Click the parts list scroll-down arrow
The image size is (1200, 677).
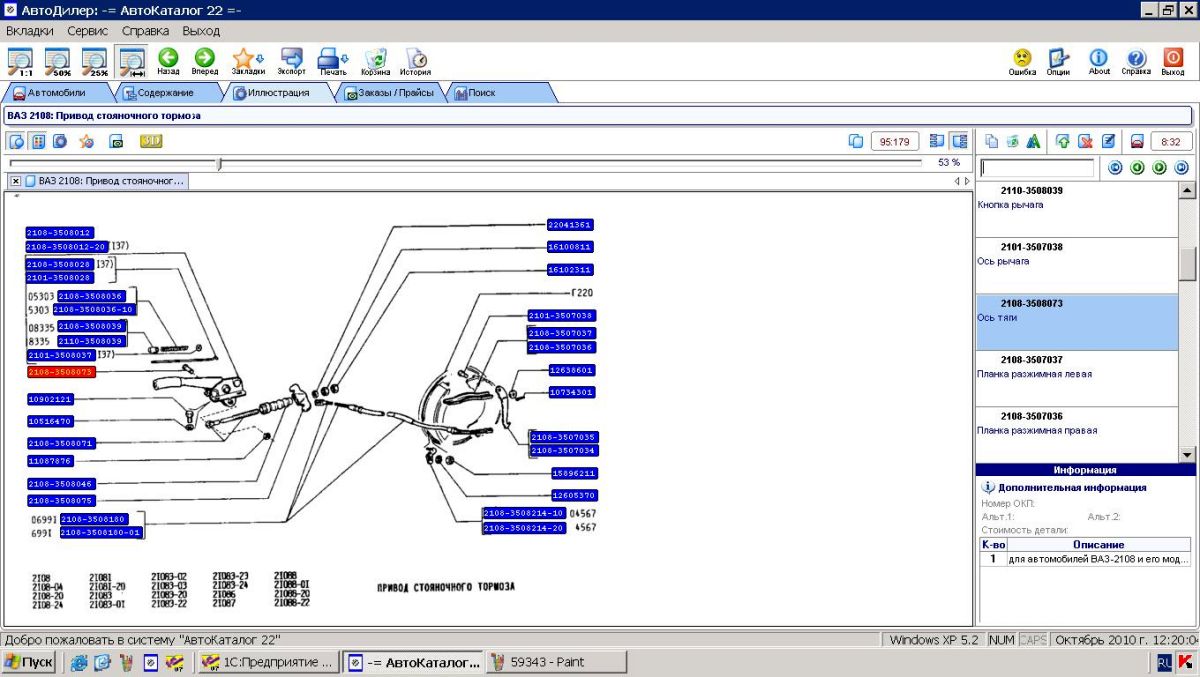[1187, 454]
